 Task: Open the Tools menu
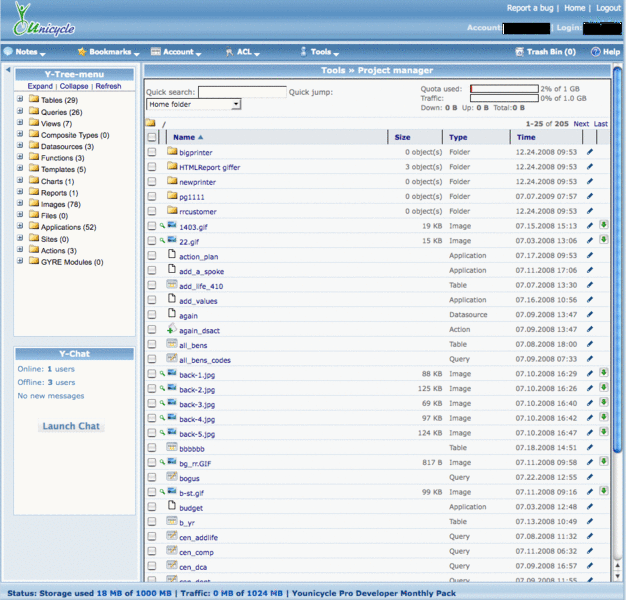(319, 51)
